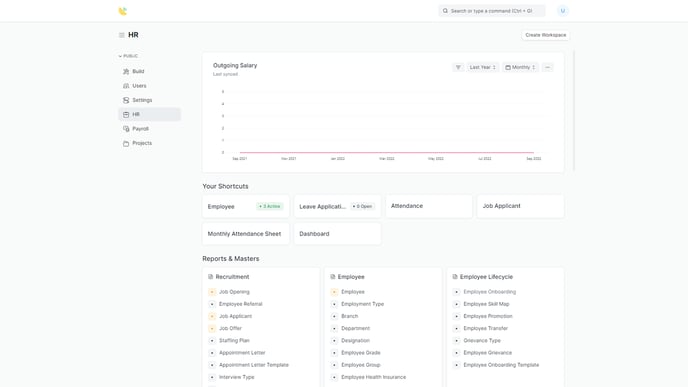This screenshot has width=688, height=387.
Task: Open the Staffing Plan link
Action: click(234, 340)
